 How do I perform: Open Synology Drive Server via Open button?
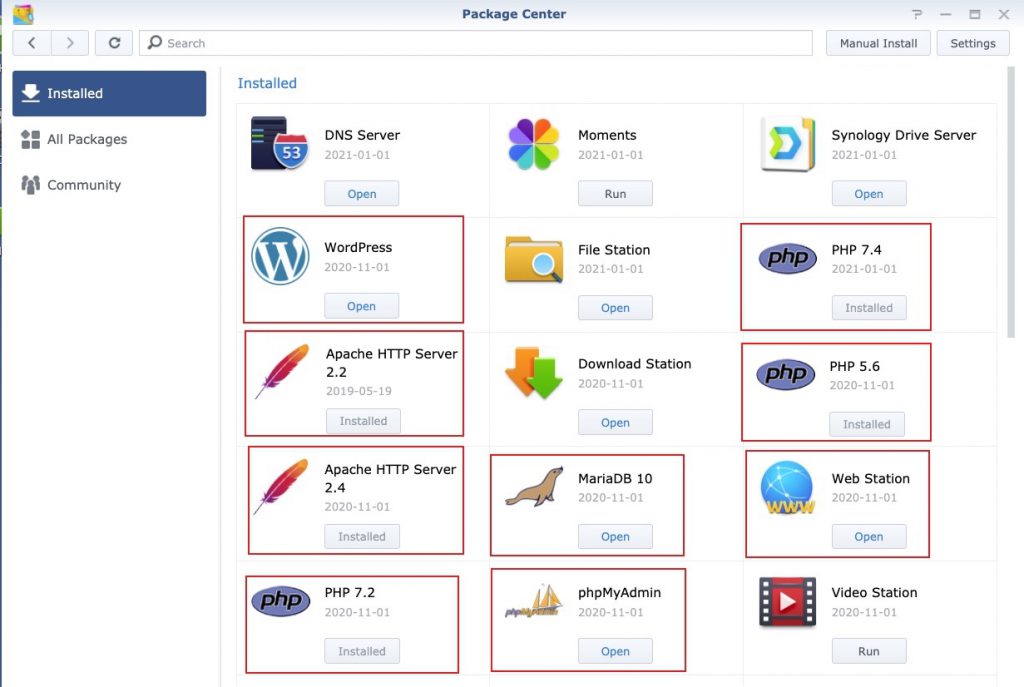869,194
